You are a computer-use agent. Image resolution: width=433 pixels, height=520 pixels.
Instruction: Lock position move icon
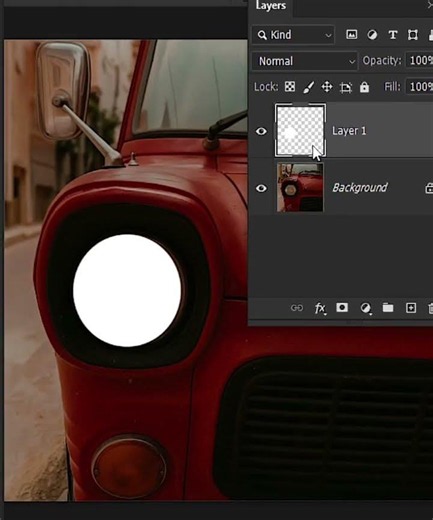tap(327, 87)
